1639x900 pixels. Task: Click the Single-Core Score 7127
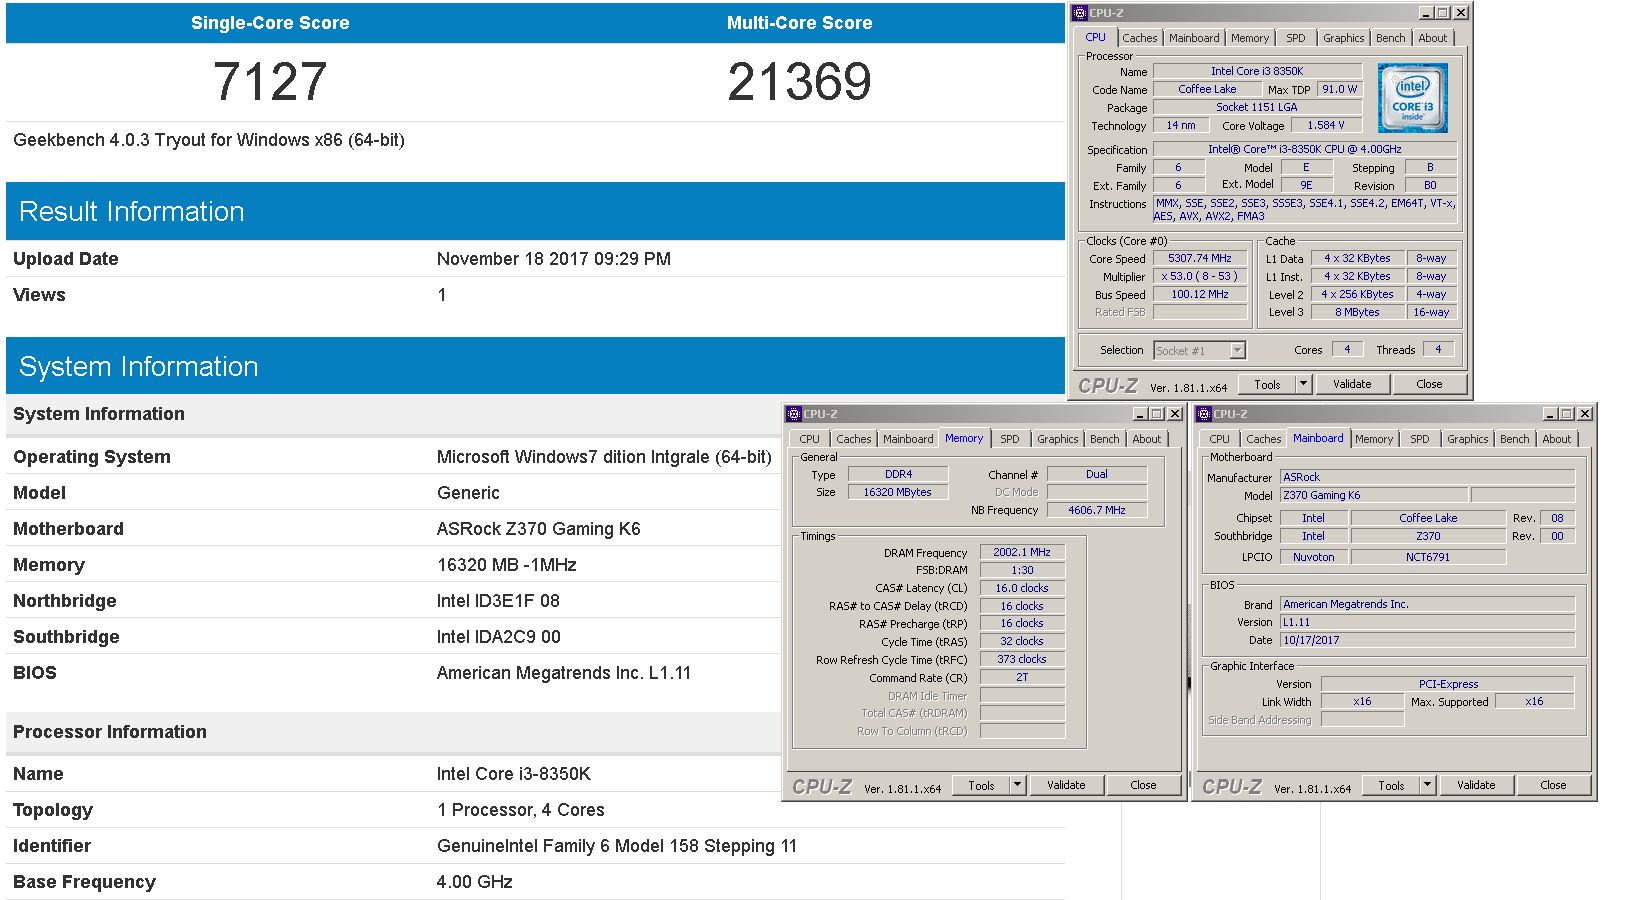click(x=270, y=82)
